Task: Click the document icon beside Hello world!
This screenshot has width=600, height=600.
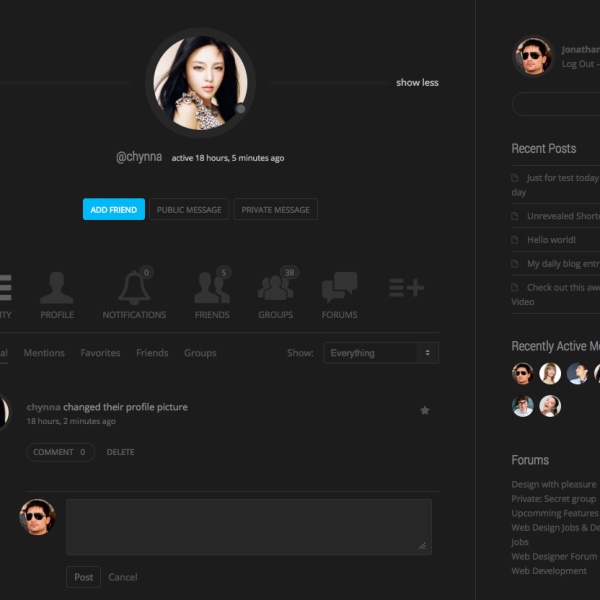Action: [x=515, y=241]
